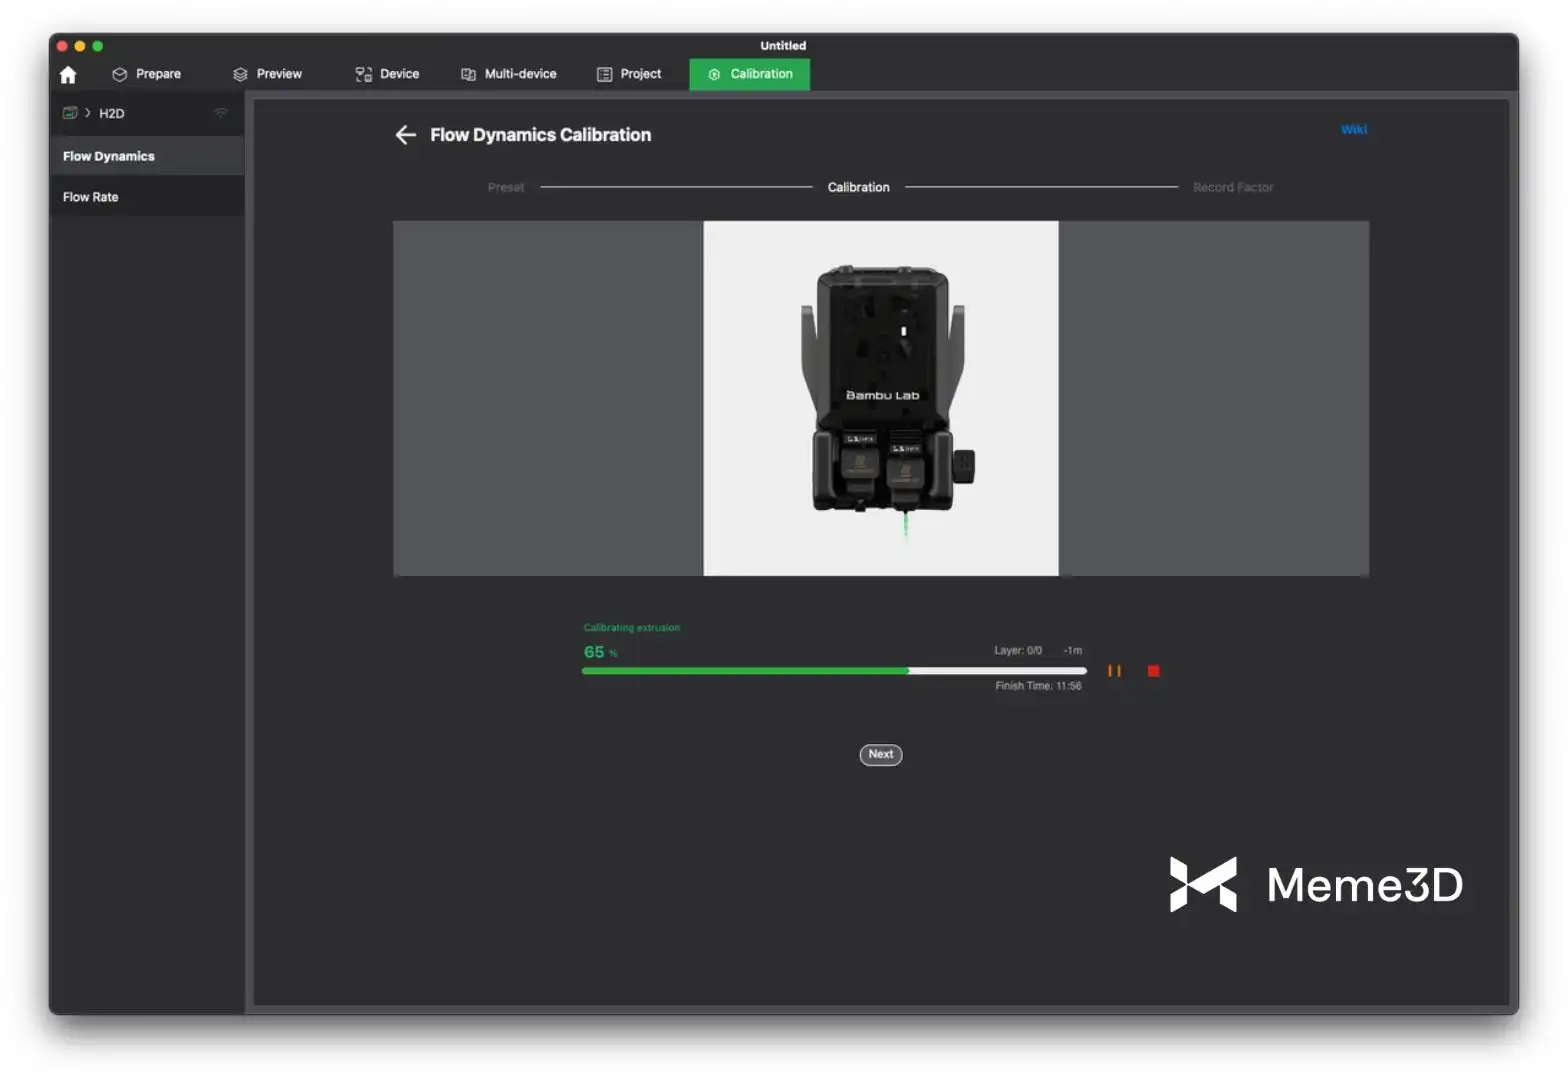Open the Device tab

click(x=387, y=74)
